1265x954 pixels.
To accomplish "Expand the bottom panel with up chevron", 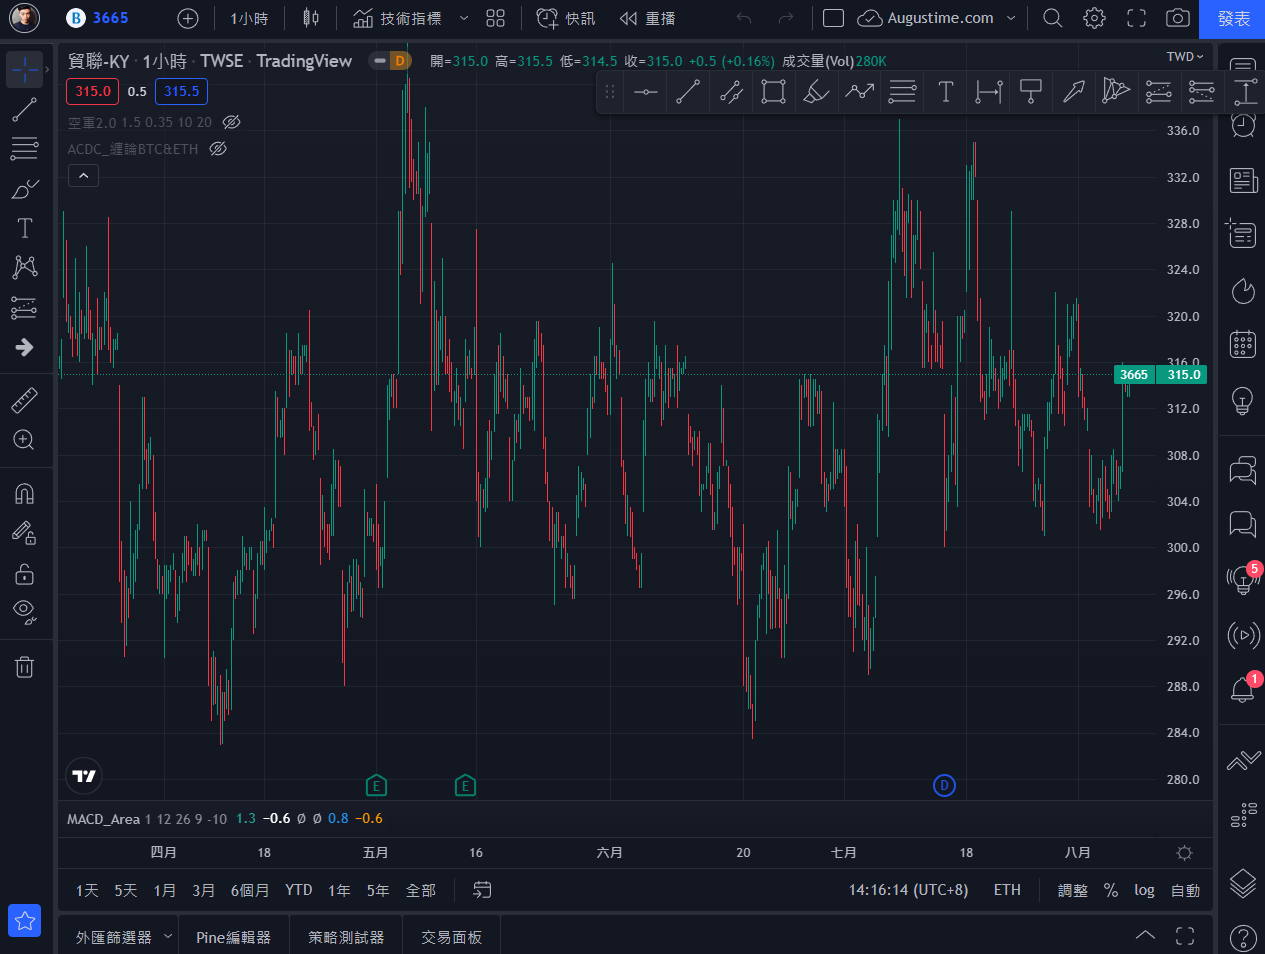I will (x=1146, y=936).
